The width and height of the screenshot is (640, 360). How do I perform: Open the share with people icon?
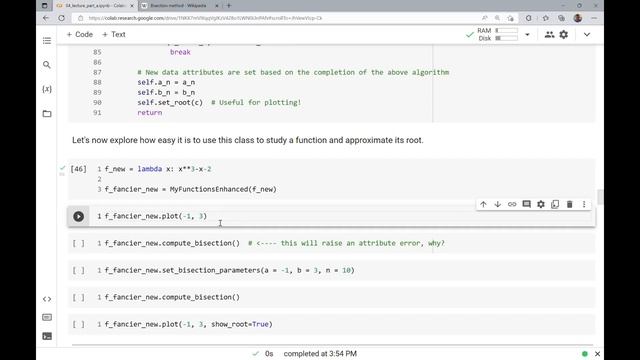tap(549, 35)
